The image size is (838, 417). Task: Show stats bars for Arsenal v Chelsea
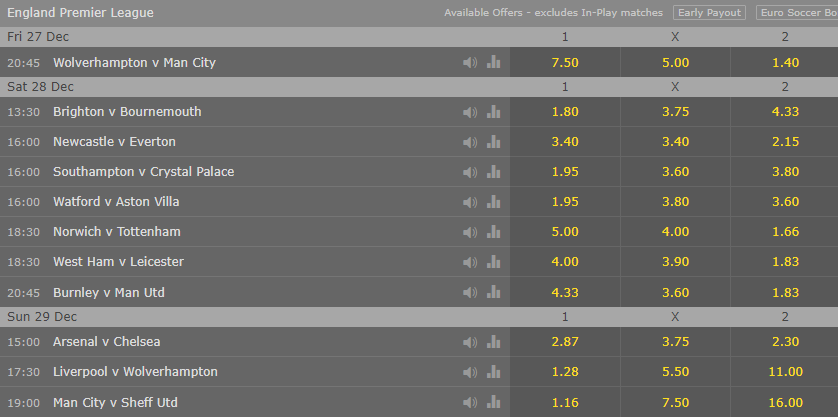[x=493, y=342]
